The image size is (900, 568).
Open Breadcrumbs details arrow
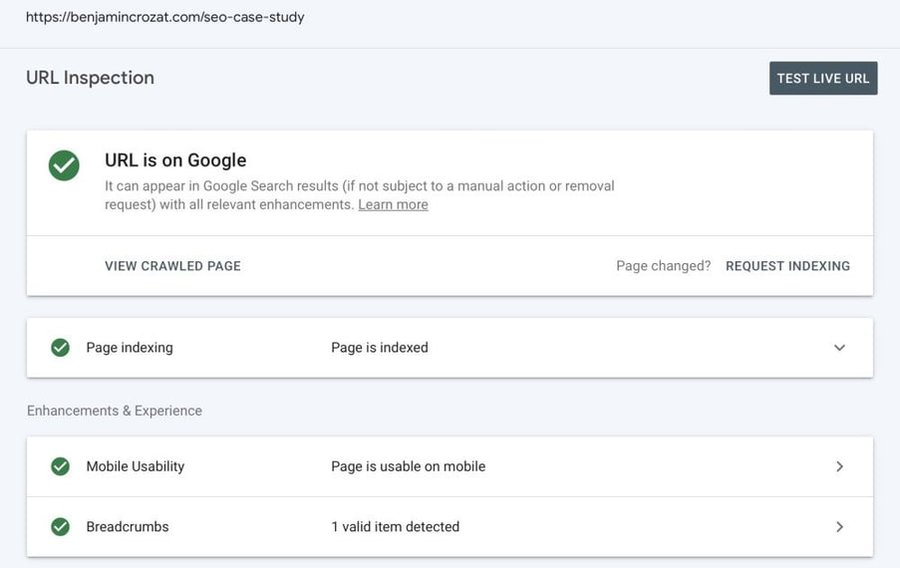pos(839,527)
